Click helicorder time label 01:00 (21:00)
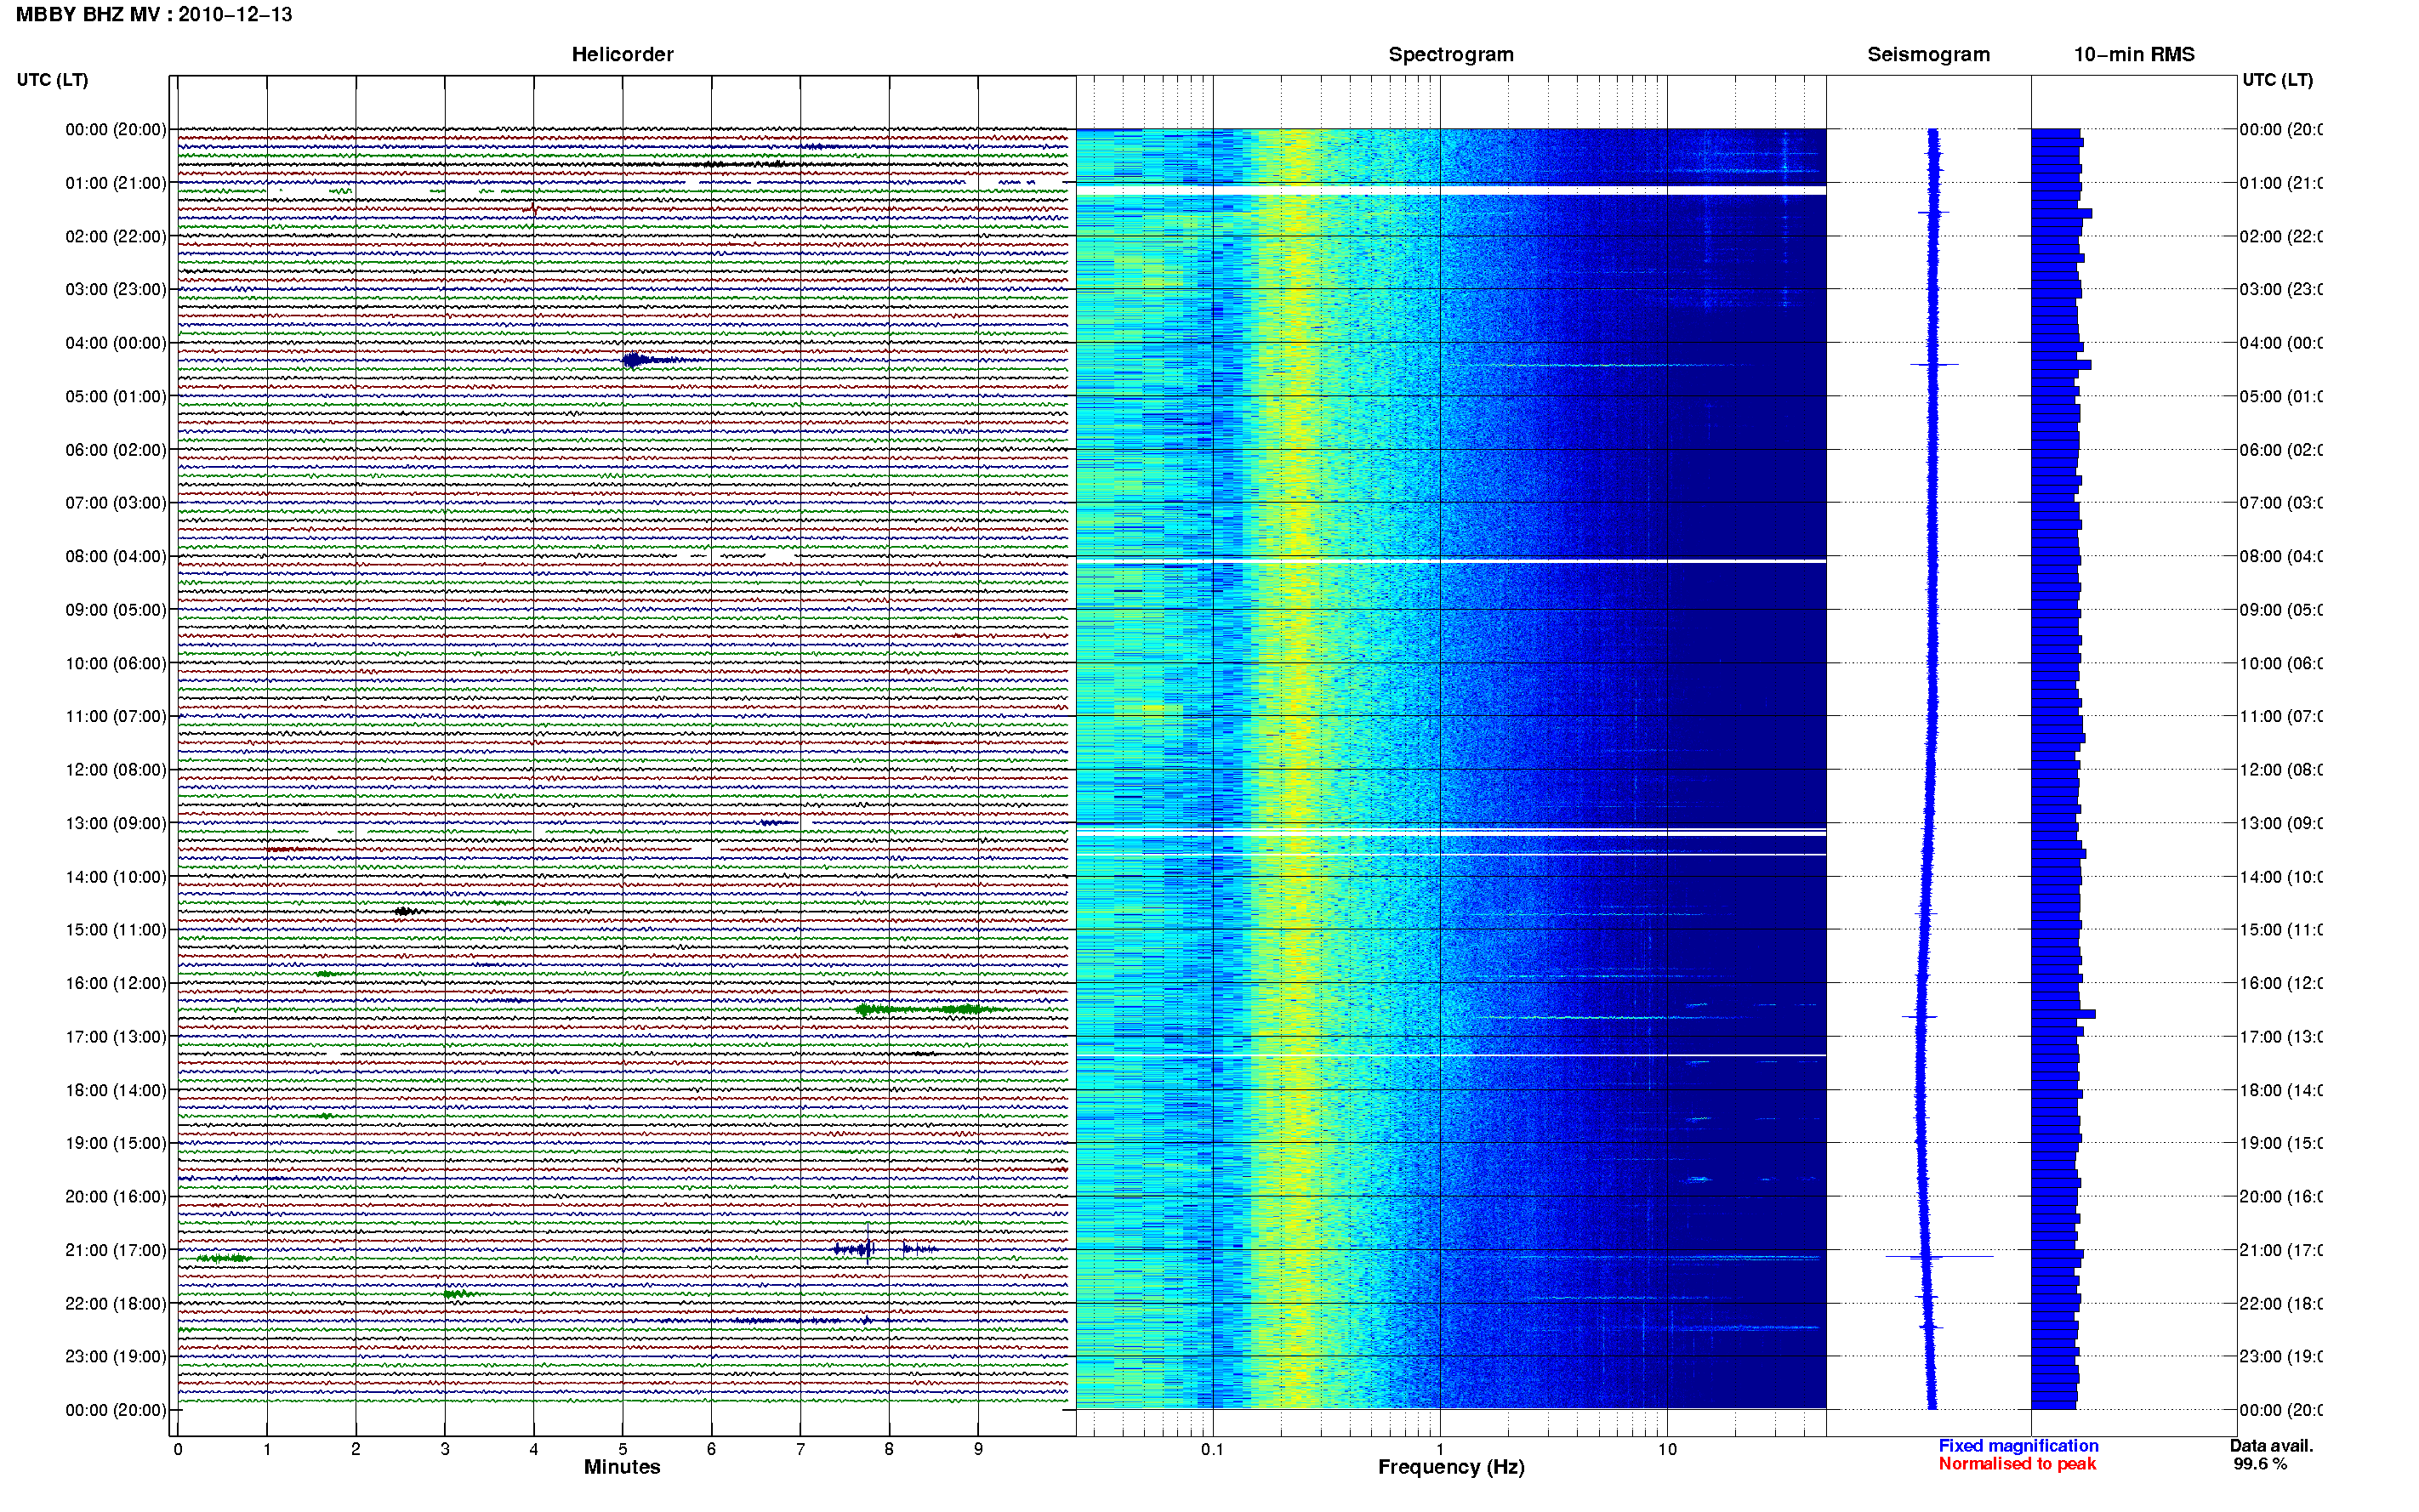This screenshot has width=2419, height=1512. click(116, 183)
